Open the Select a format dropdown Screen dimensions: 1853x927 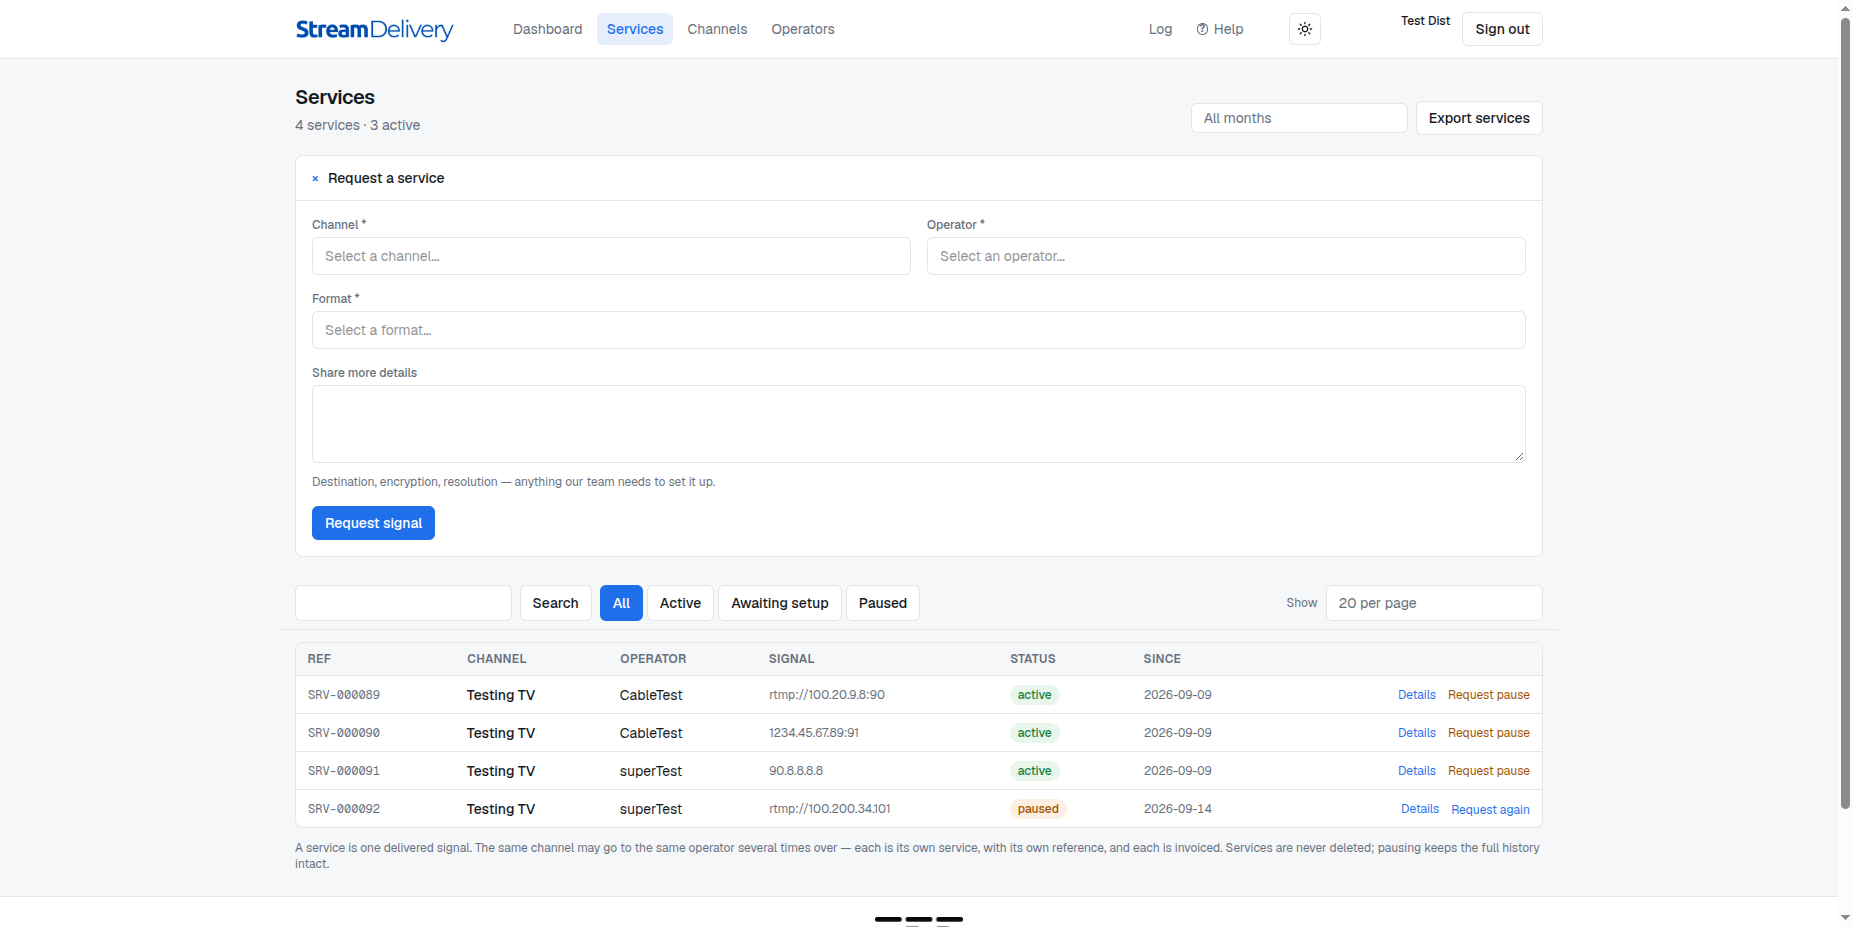pos(919,330)
